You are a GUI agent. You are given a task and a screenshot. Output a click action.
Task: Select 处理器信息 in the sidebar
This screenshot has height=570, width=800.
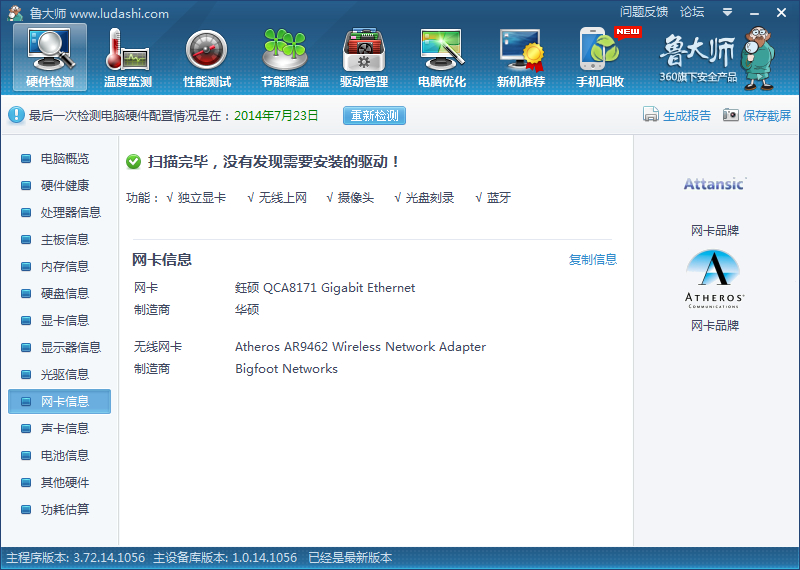(59, 212)
